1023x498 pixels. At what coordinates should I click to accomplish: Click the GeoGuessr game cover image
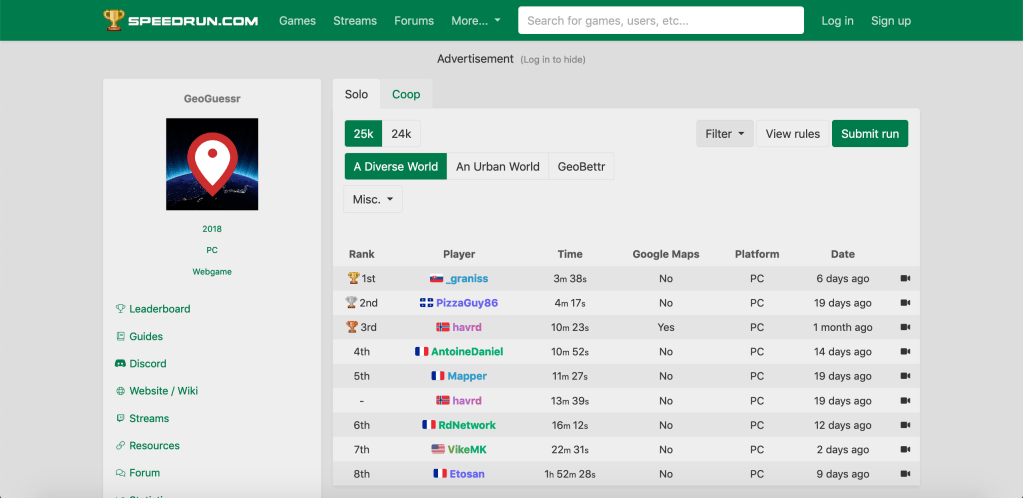[x=212, y=164]
